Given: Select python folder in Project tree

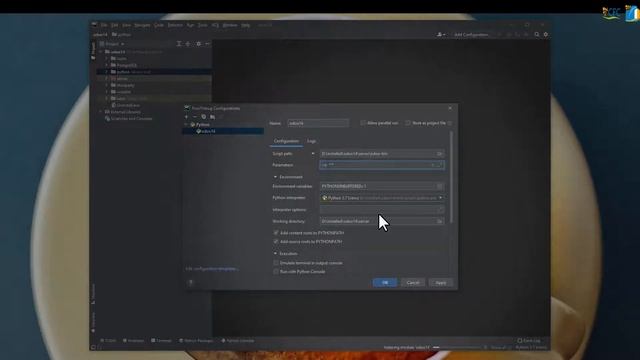Looking at the screenshot, I should coord(153,72).
